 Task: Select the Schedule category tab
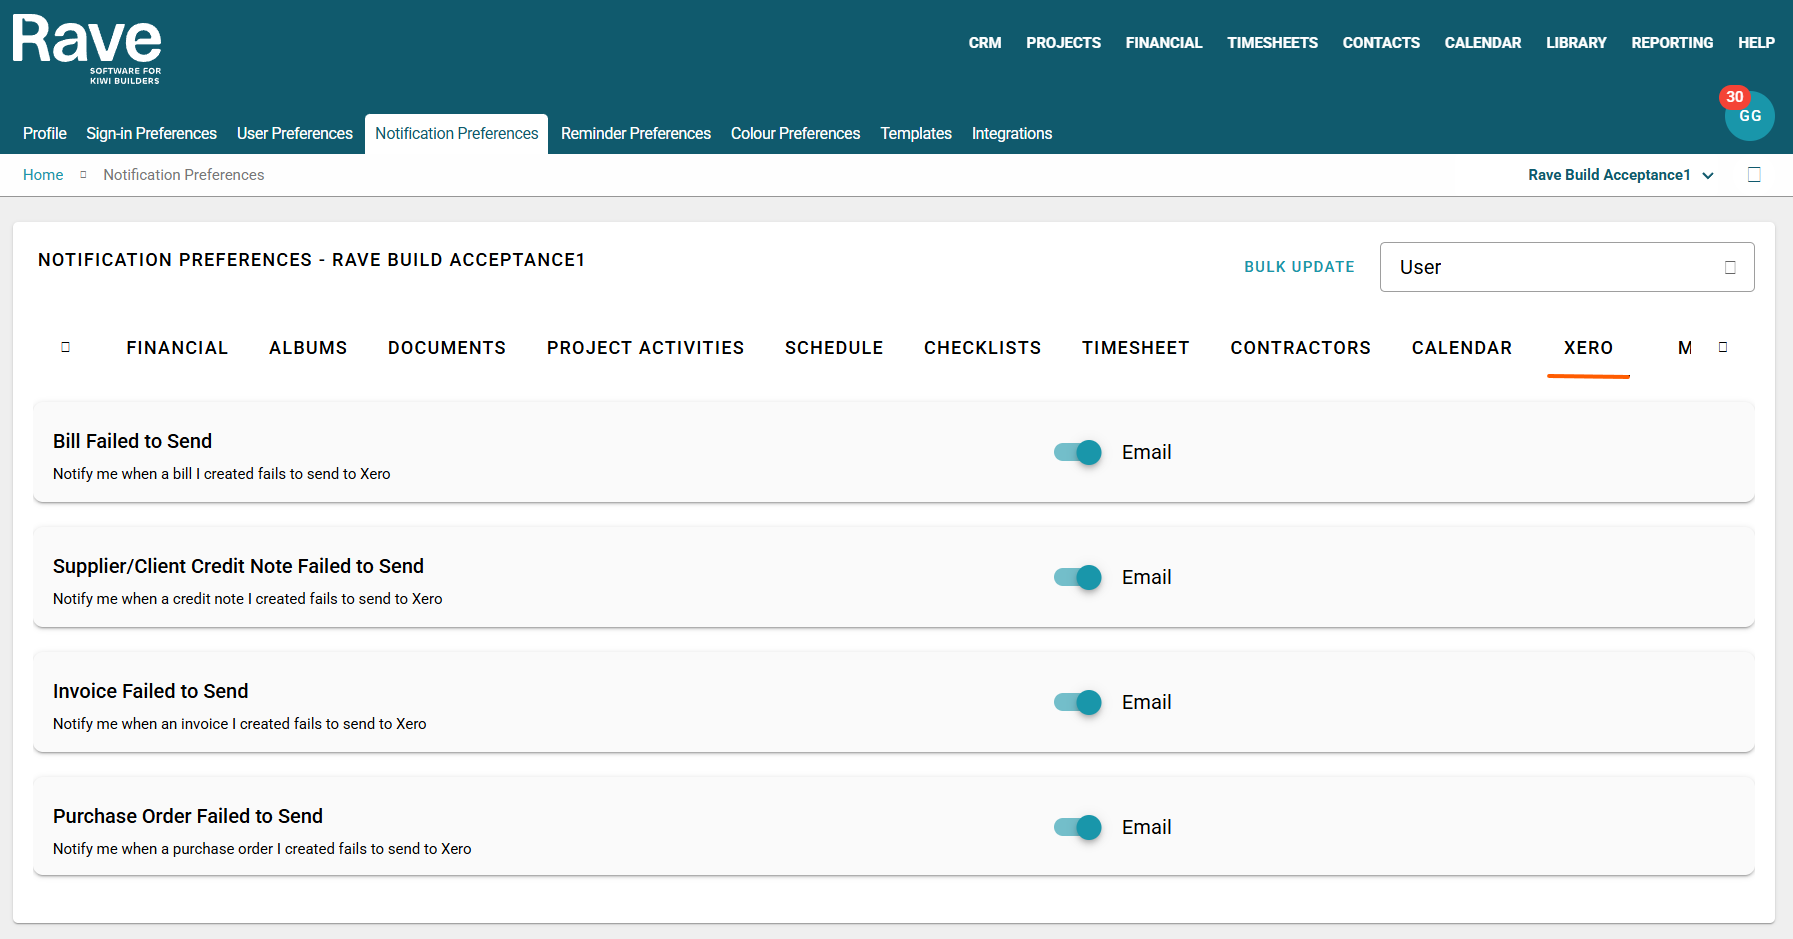(834, 348)
